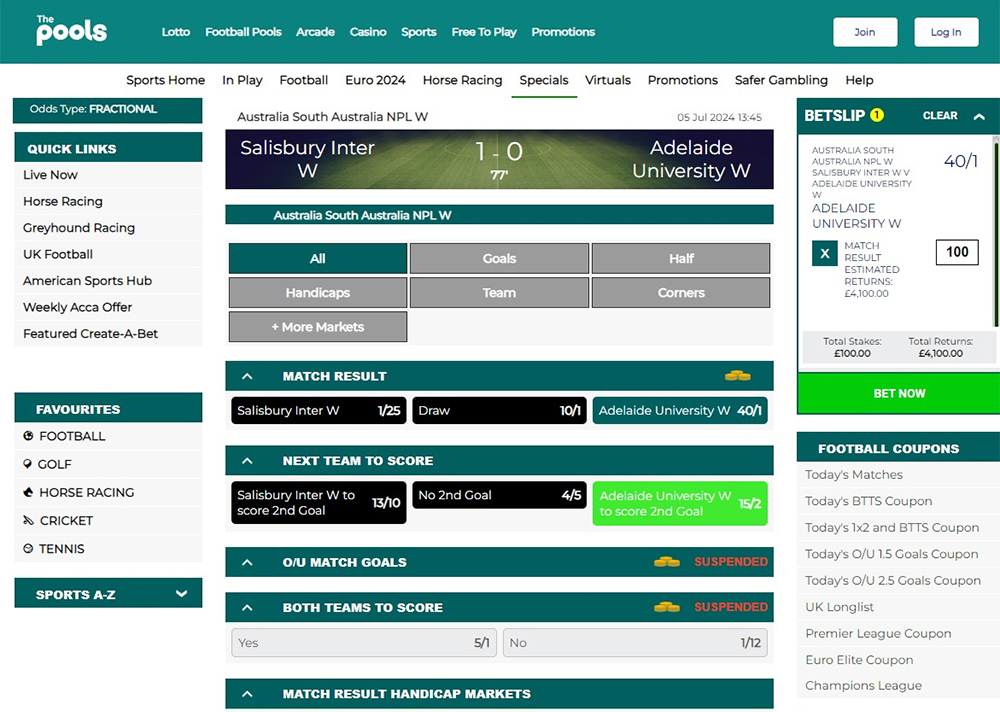Collapse the Betslip panel with chevron
The image size is (1000, 712).
click(979, 116)
